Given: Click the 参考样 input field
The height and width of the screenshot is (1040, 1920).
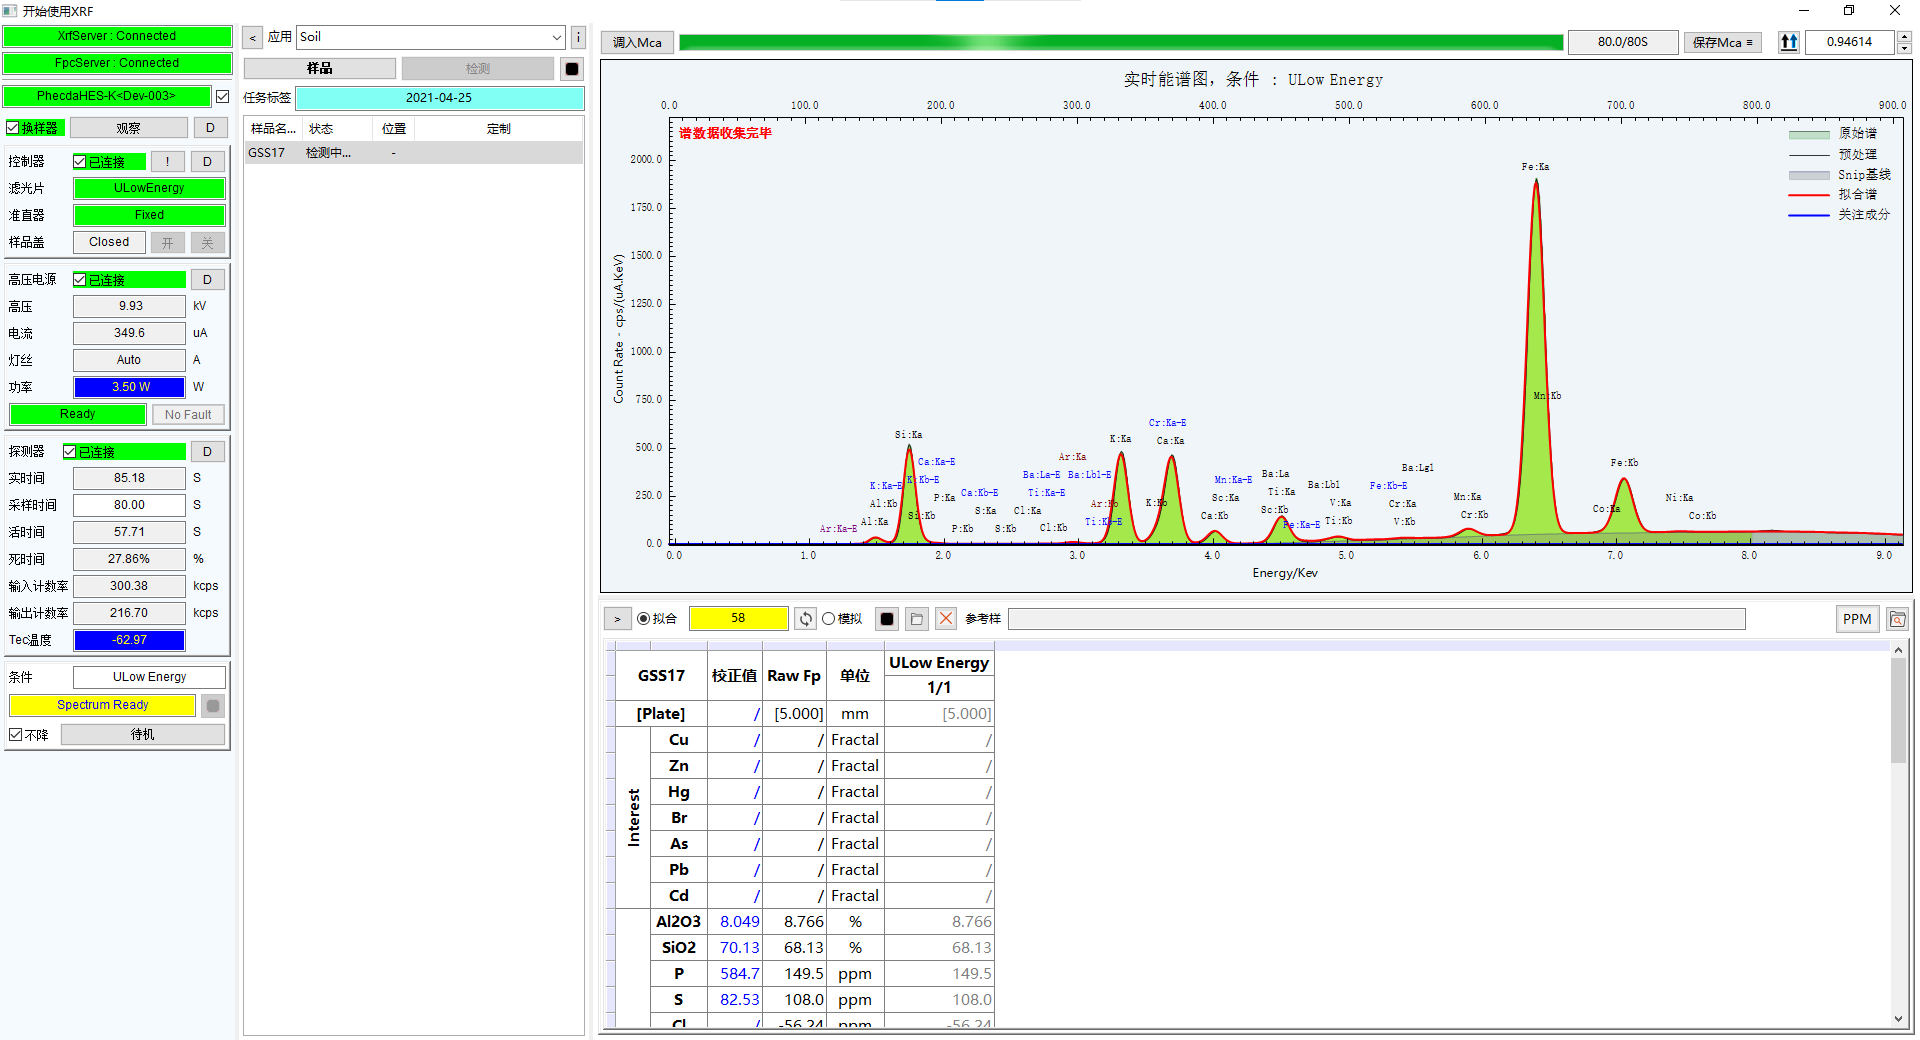Looking at the screenshot, I should point(1376,619).
